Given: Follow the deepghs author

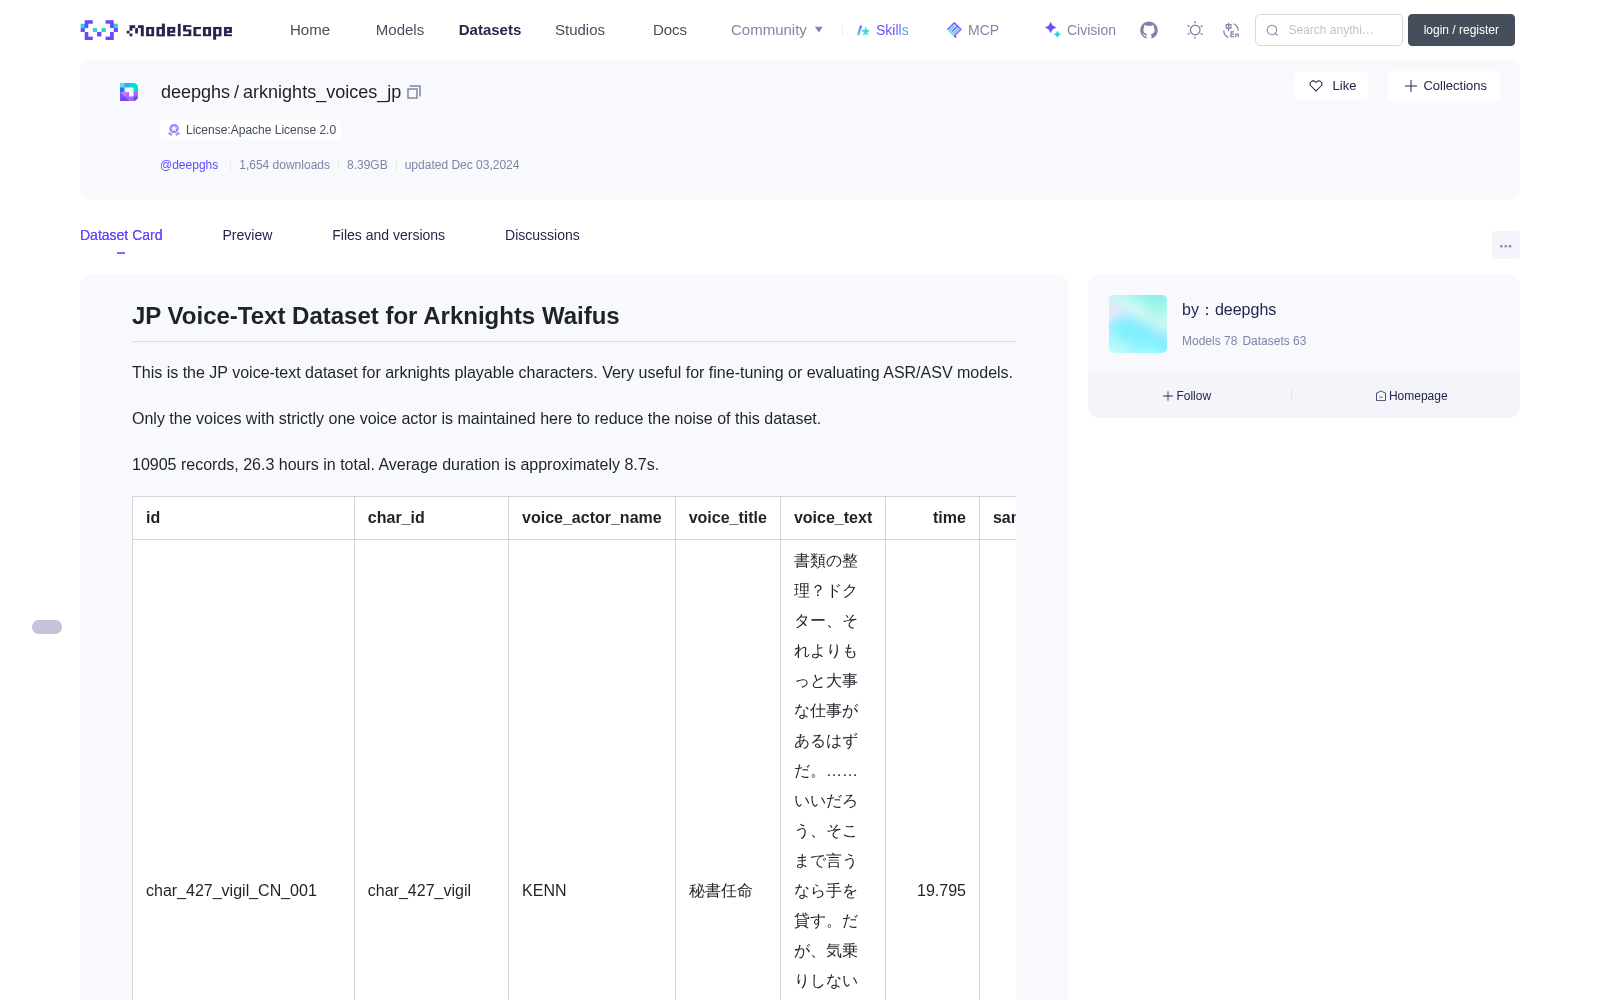Looking at the screenshot, I should coord(1187,396).
